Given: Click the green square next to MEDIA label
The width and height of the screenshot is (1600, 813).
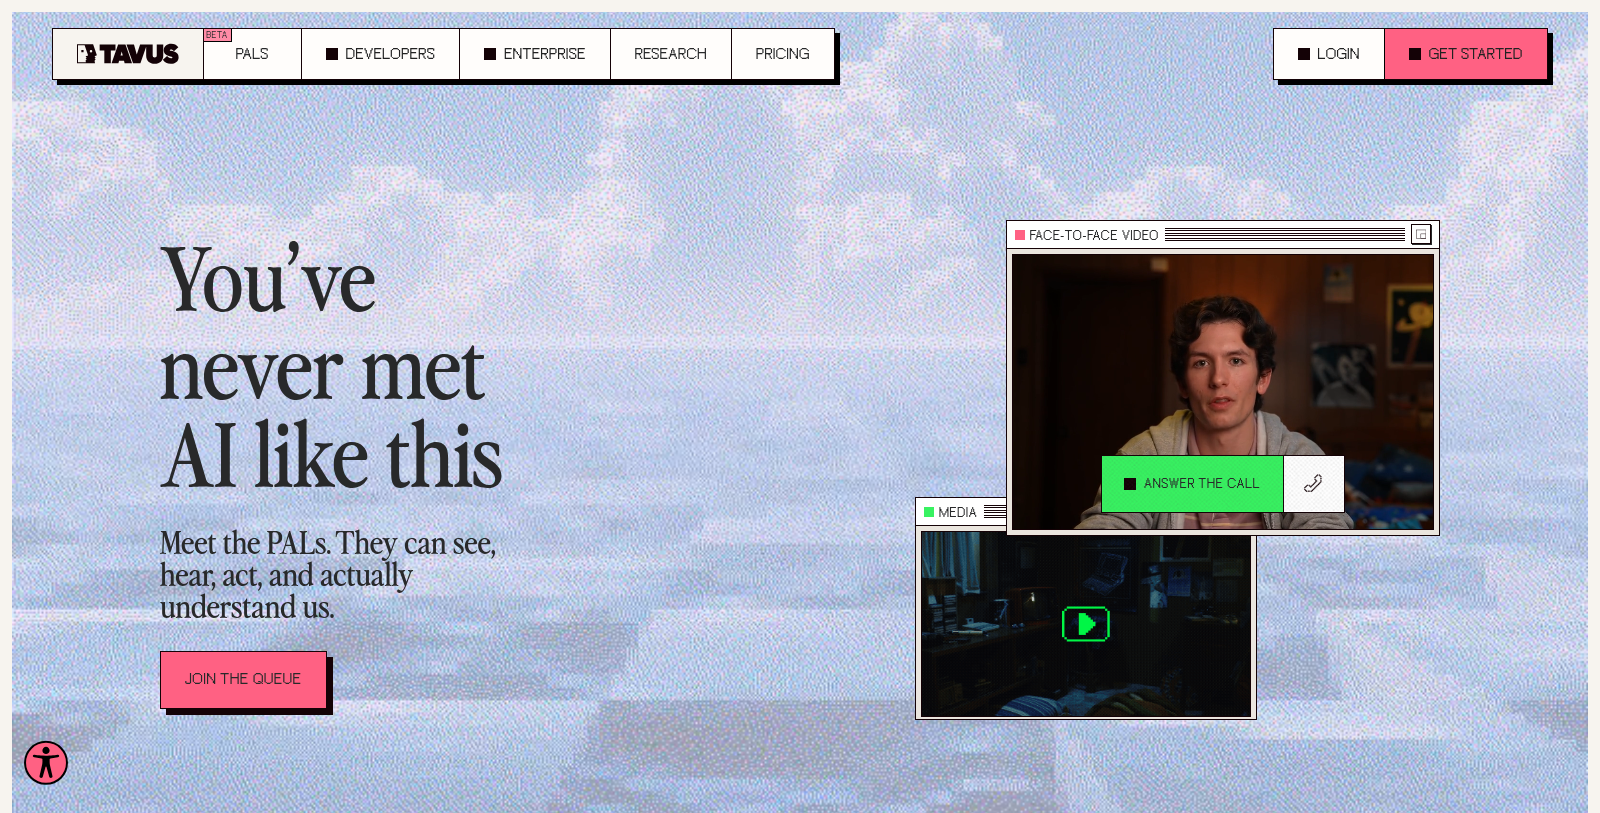Looking at the screenshot, I should click(929, 512).
